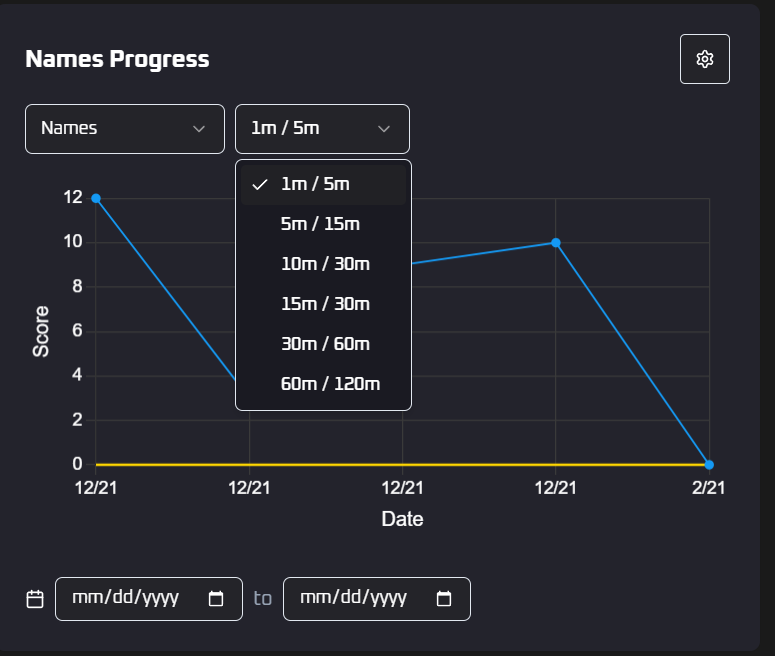Click the data point at 2/21 with score 0

[709, 465]
